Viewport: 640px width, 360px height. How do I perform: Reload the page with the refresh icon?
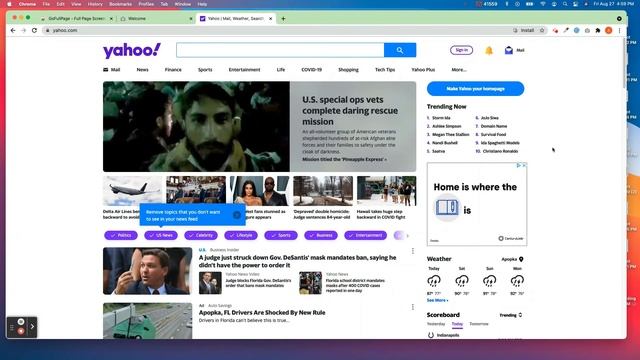[34, 30]
